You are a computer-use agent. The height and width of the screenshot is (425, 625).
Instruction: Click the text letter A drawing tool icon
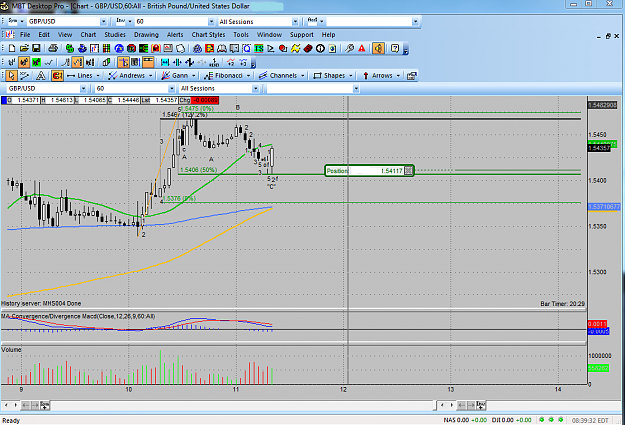click(x=41, y=75)
